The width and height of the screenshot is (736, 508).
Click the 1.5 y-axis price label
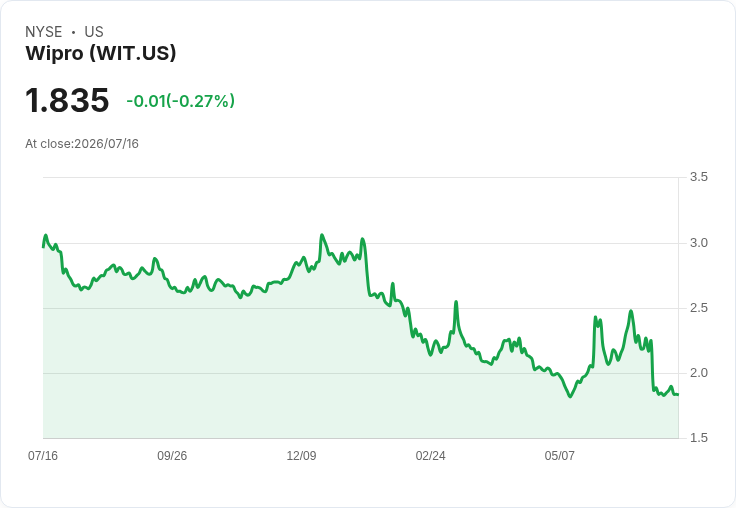click(698, 438)
